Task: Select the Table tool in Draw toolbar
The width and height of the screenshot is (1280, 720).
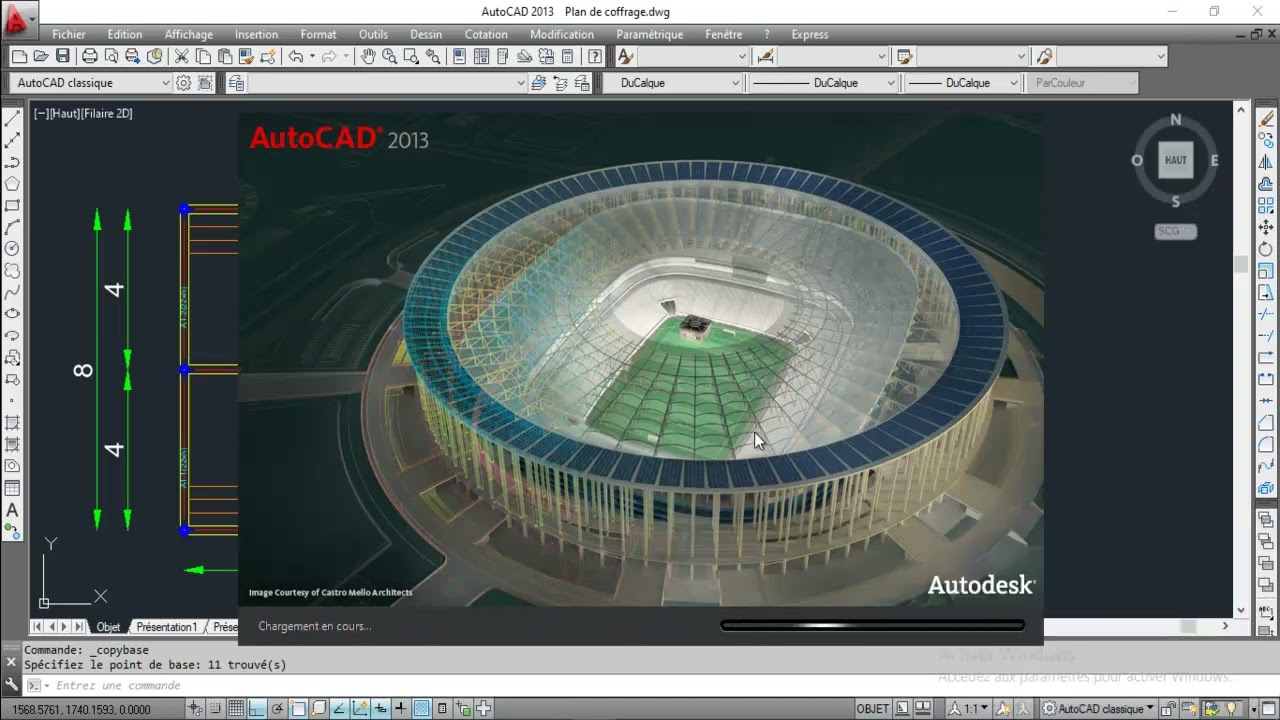Action: [13, 489]
